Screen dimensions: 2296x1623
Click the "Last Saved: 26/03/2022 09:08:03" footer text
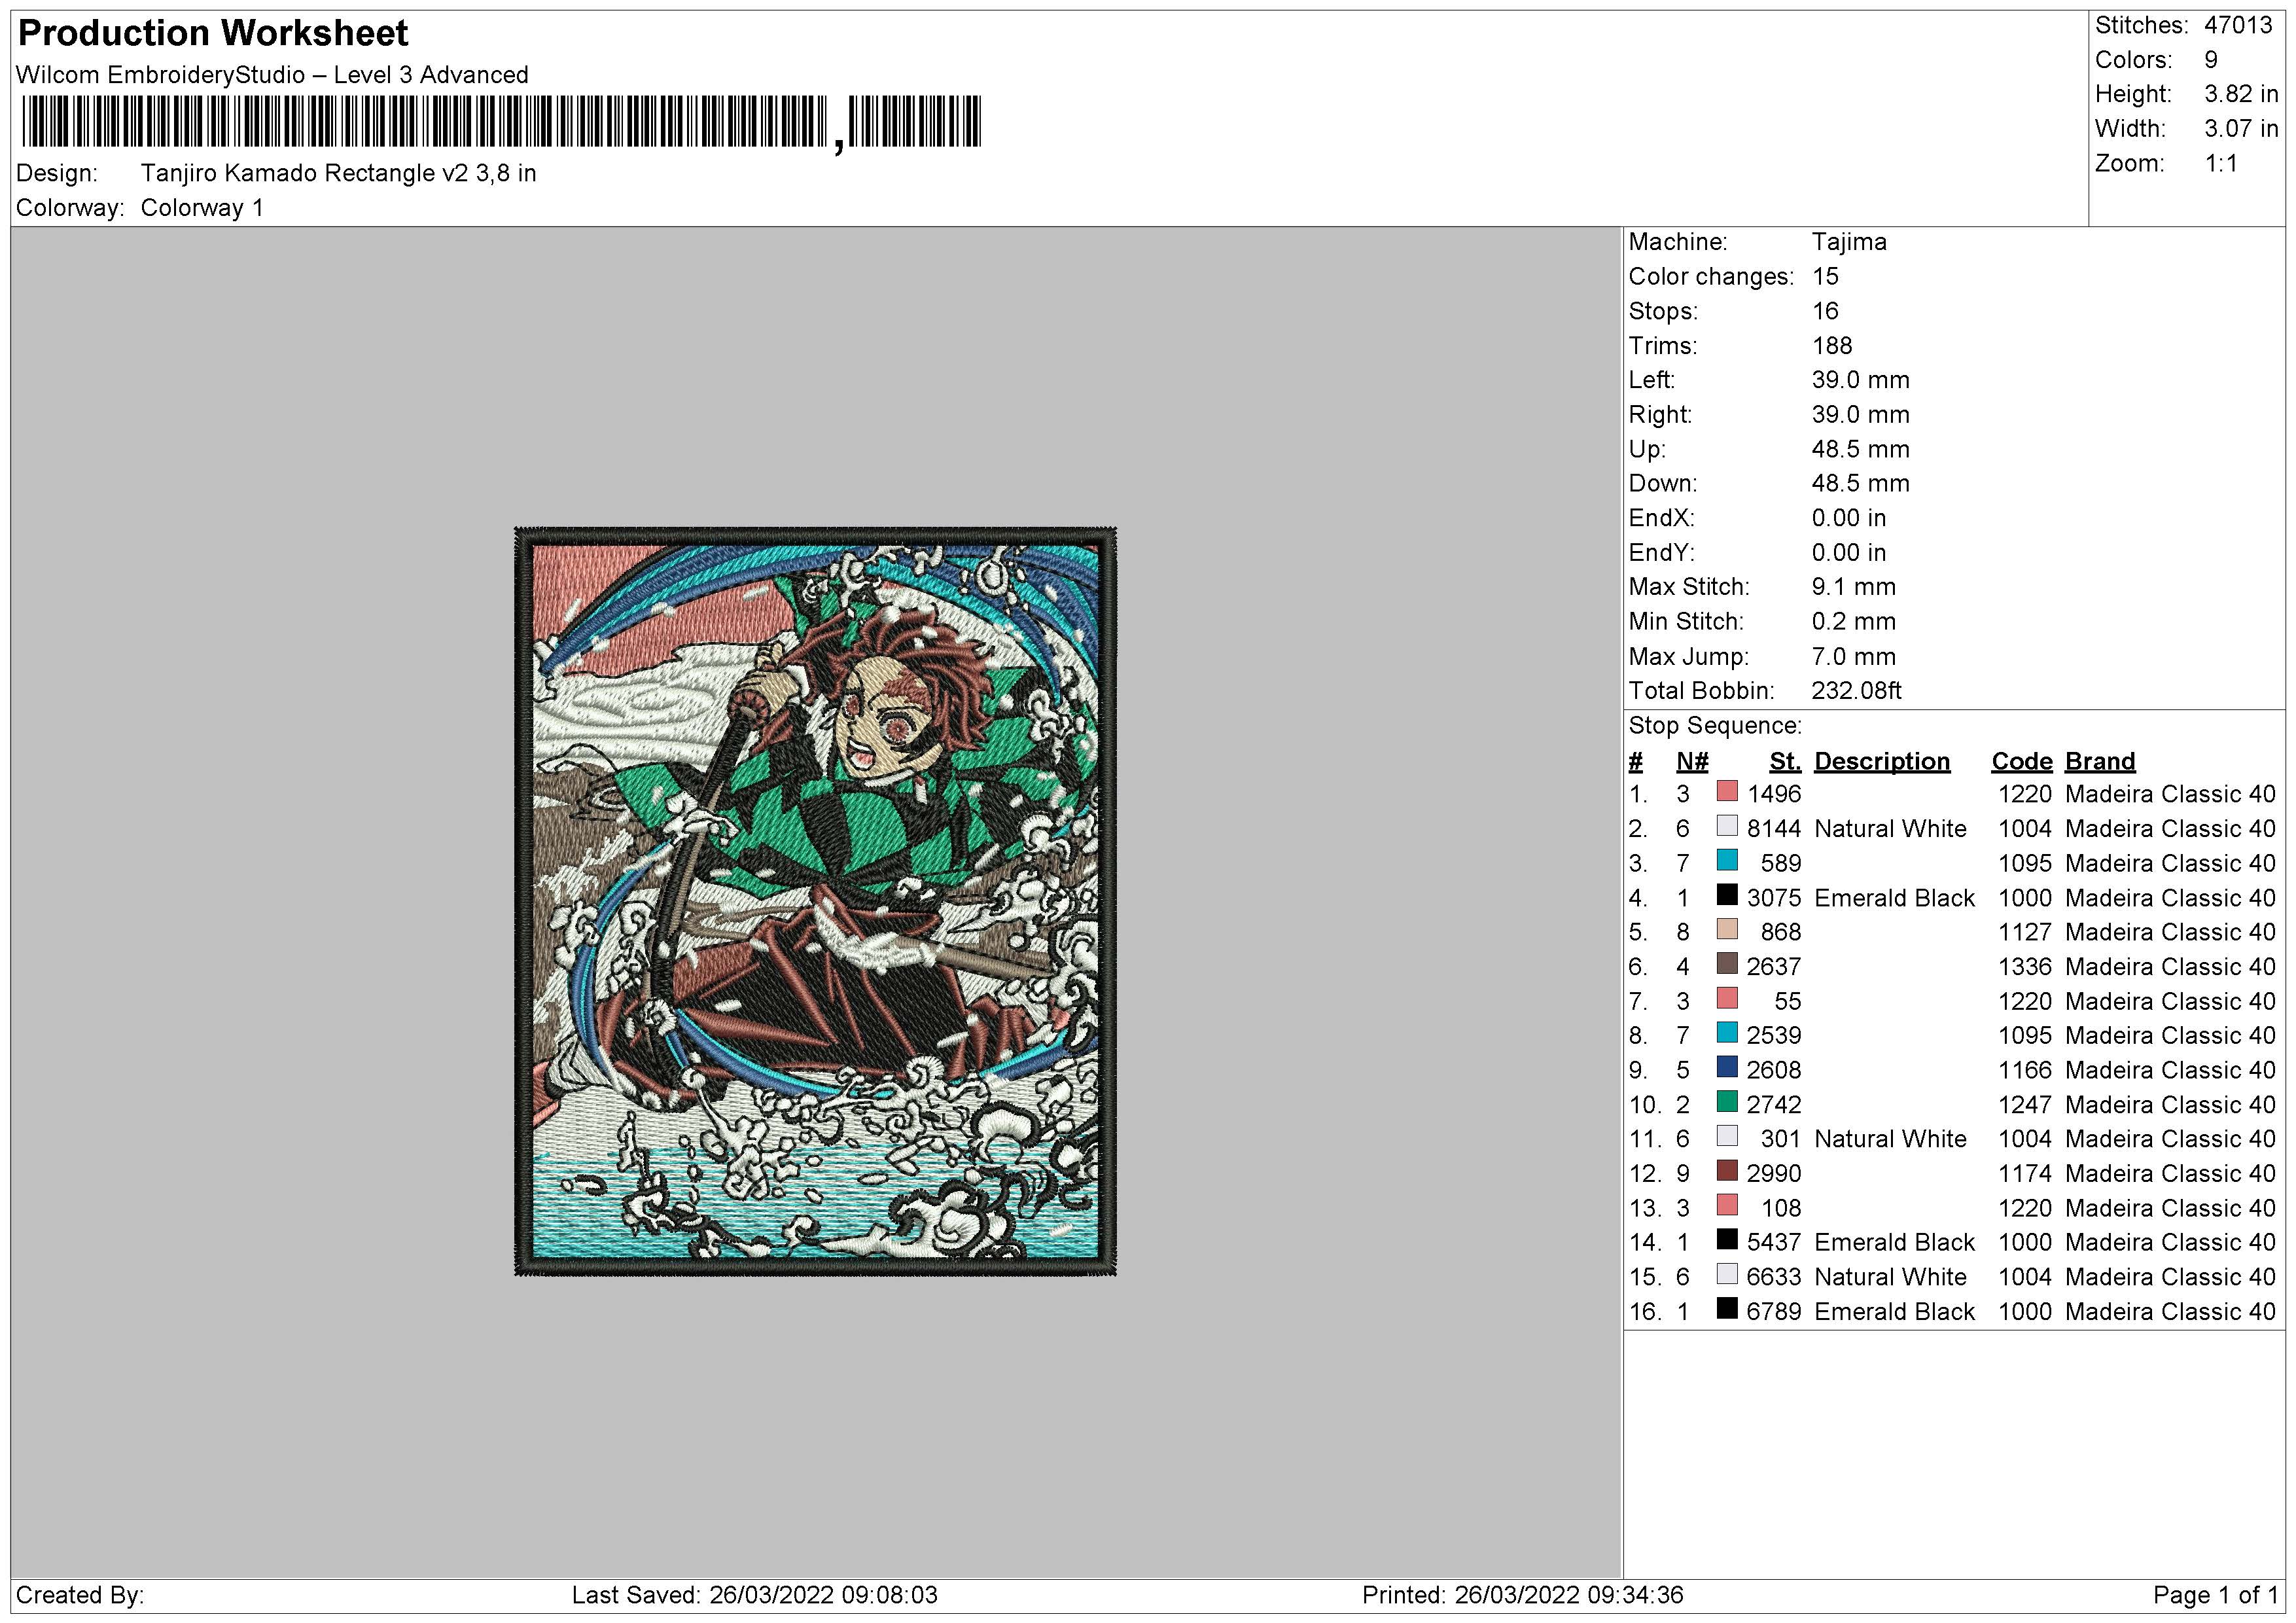(755, 1595)
